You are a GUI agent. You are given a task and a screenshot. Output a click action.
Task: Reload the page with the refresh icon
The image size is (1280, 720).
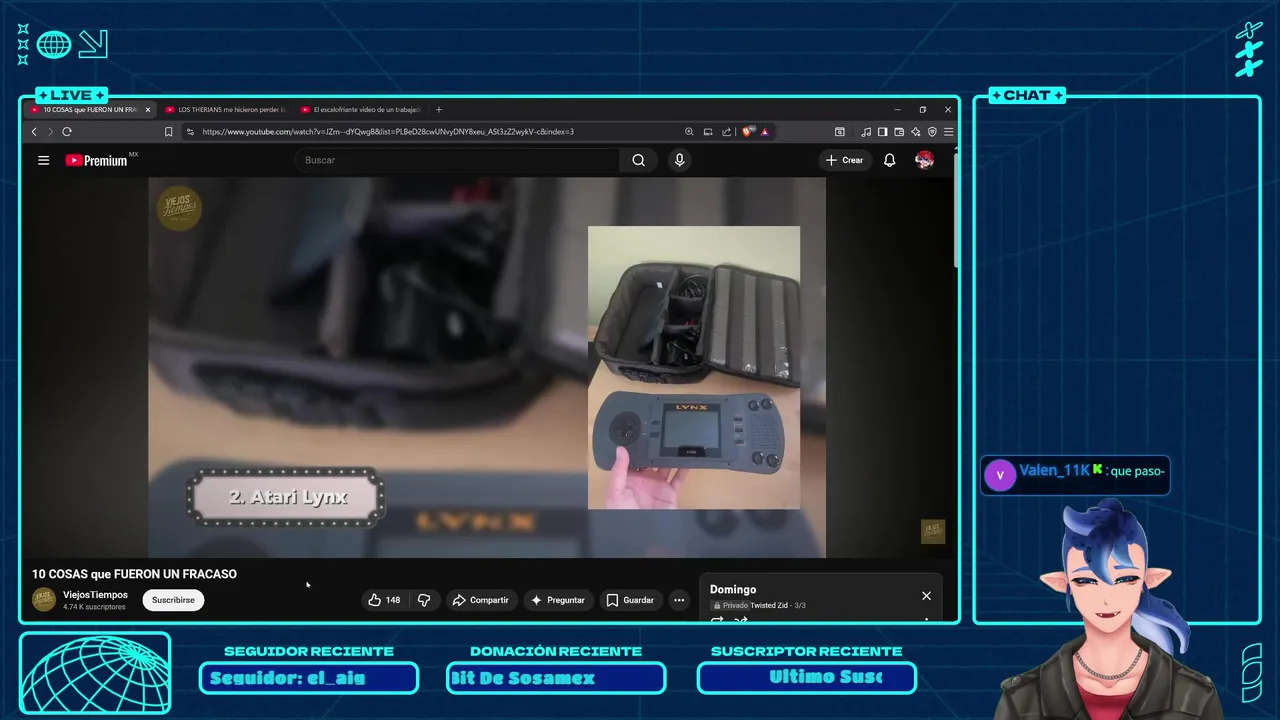(x=67, y=132)
